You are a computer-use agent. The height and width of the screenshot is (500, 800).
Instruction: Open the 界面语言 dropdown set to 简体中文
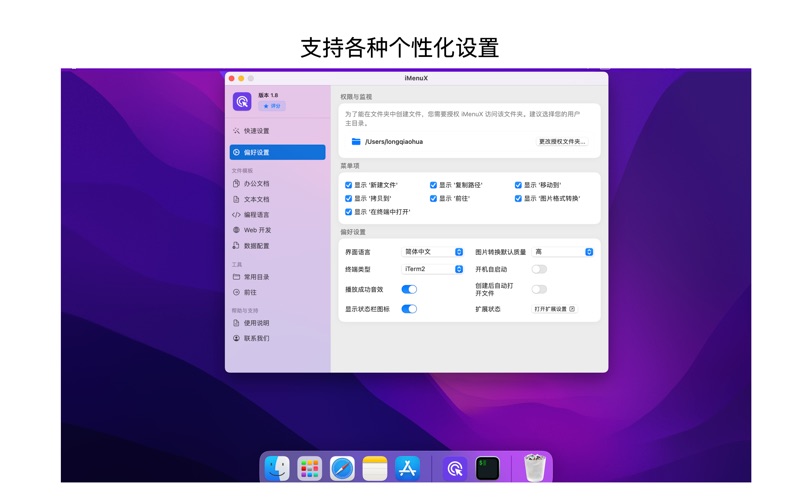(x=432, y=252)
